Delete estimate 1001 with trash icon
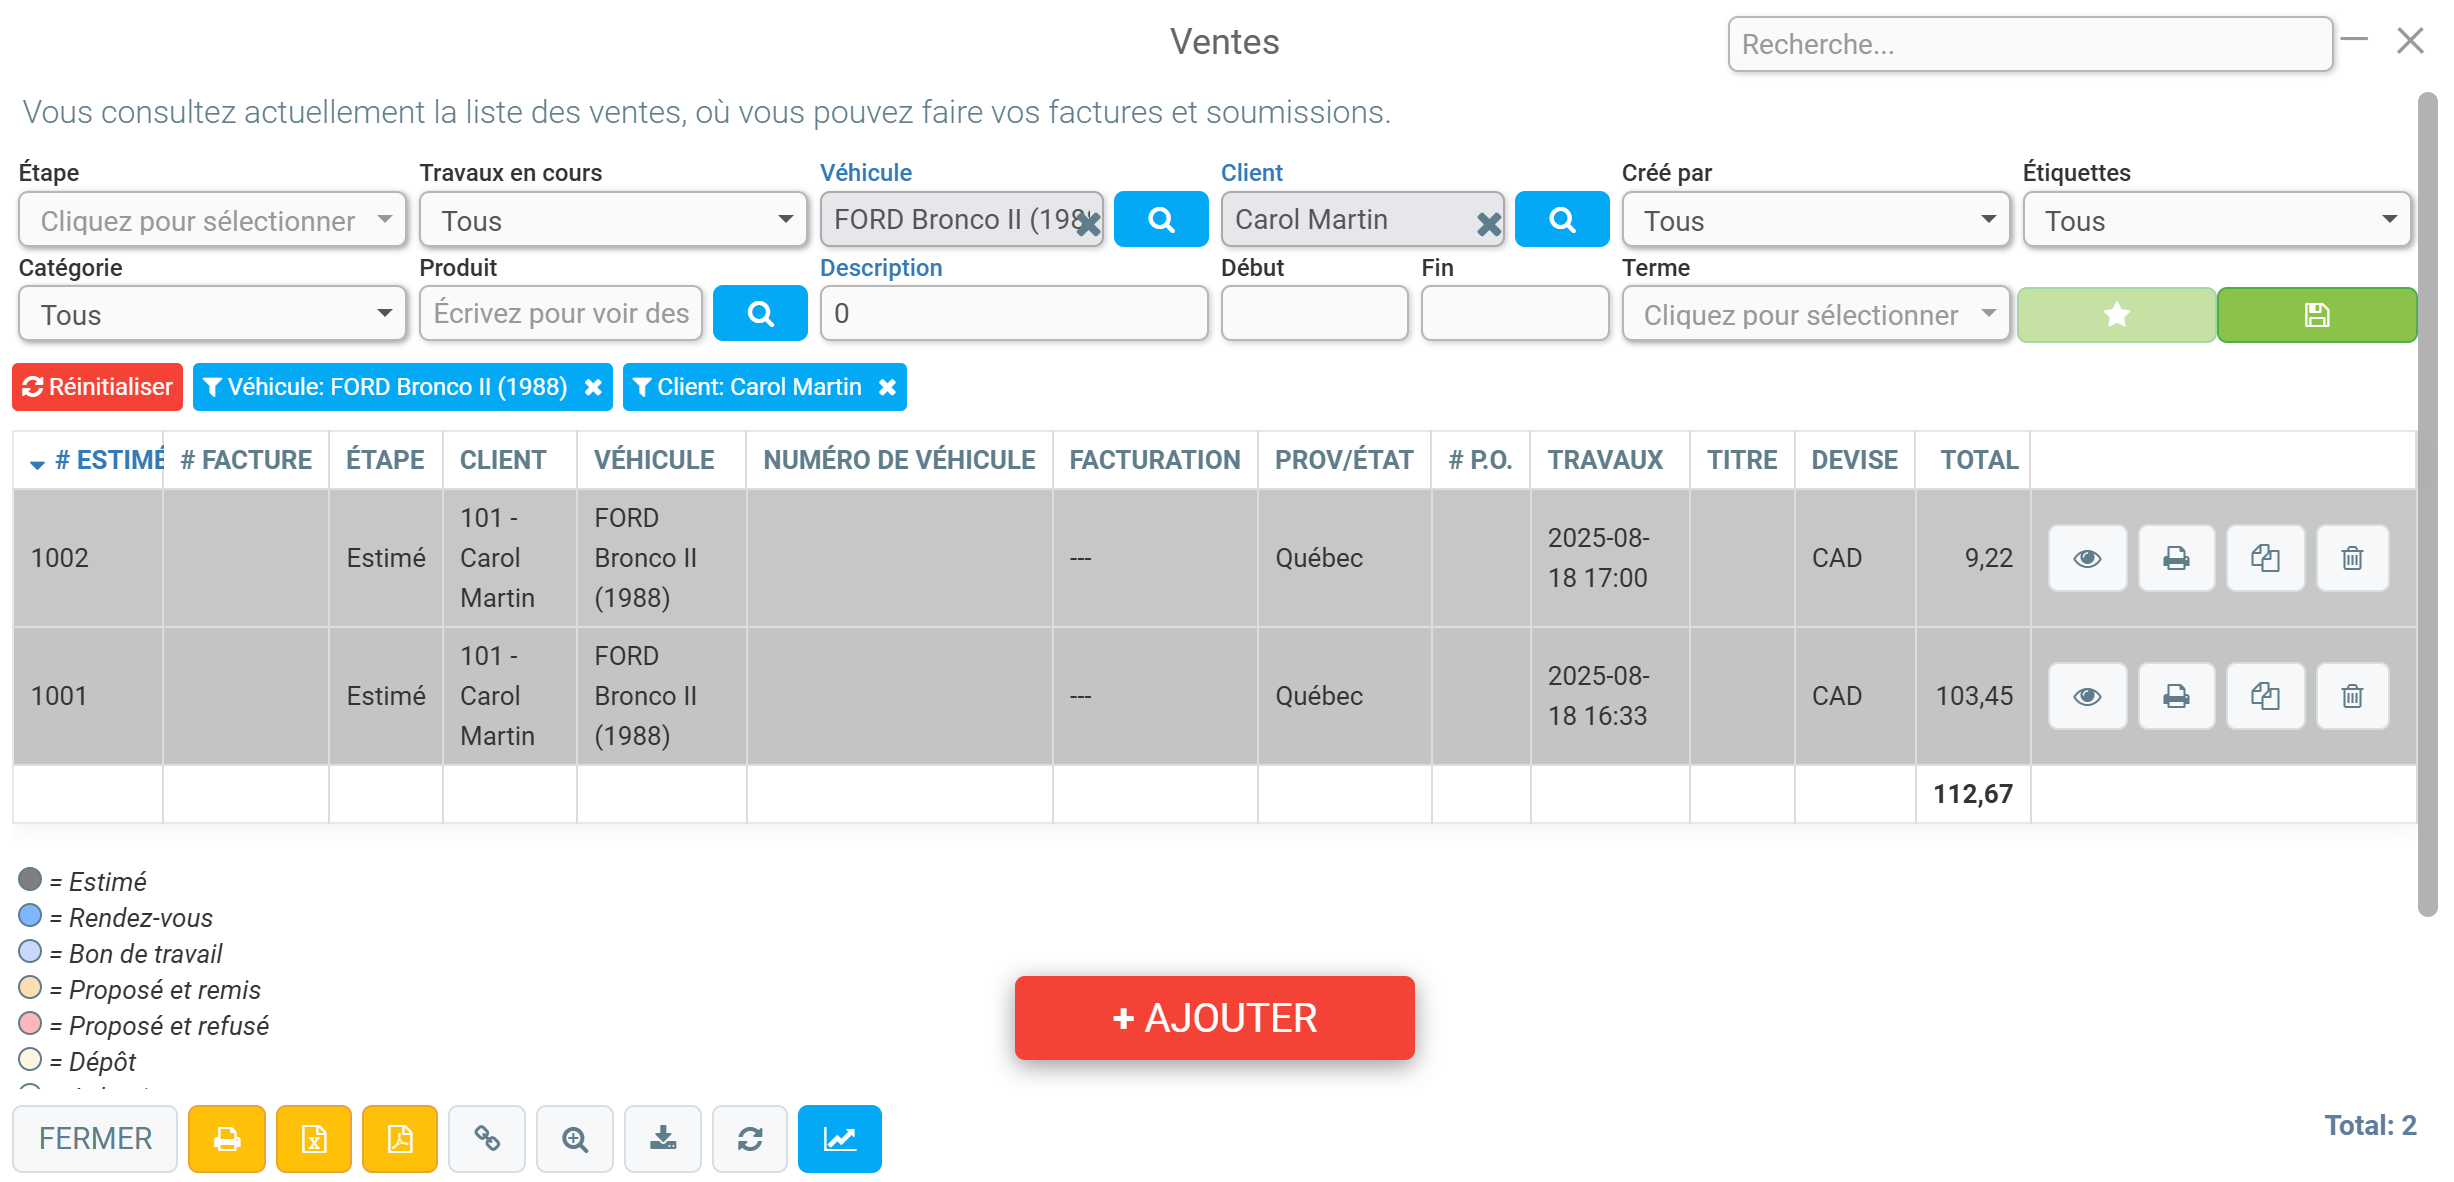Image resolution: width=2454 pixels, height=1182 pixels. (x=2352, y=696)
